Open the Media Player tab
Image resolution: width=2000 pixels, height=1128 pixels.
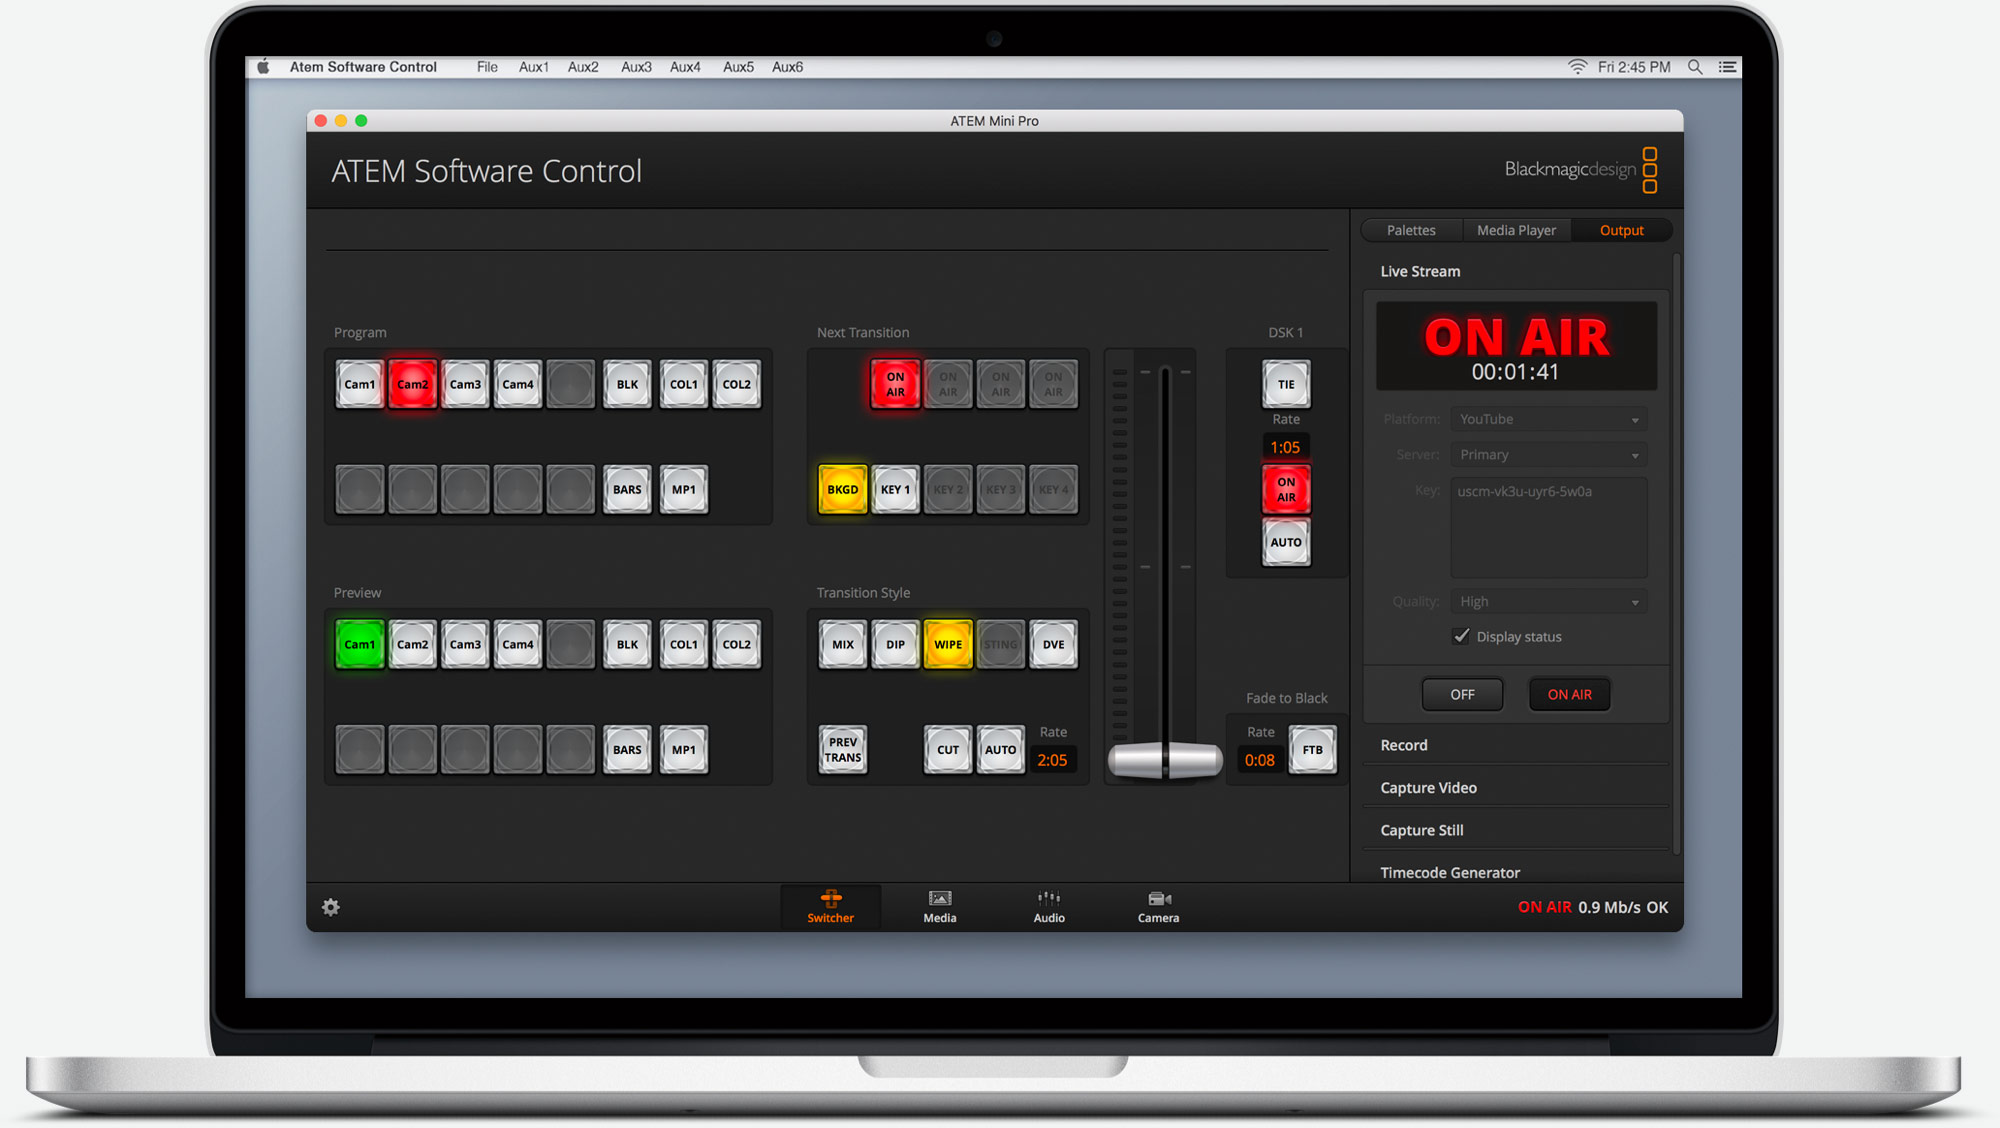(1514, 229)
